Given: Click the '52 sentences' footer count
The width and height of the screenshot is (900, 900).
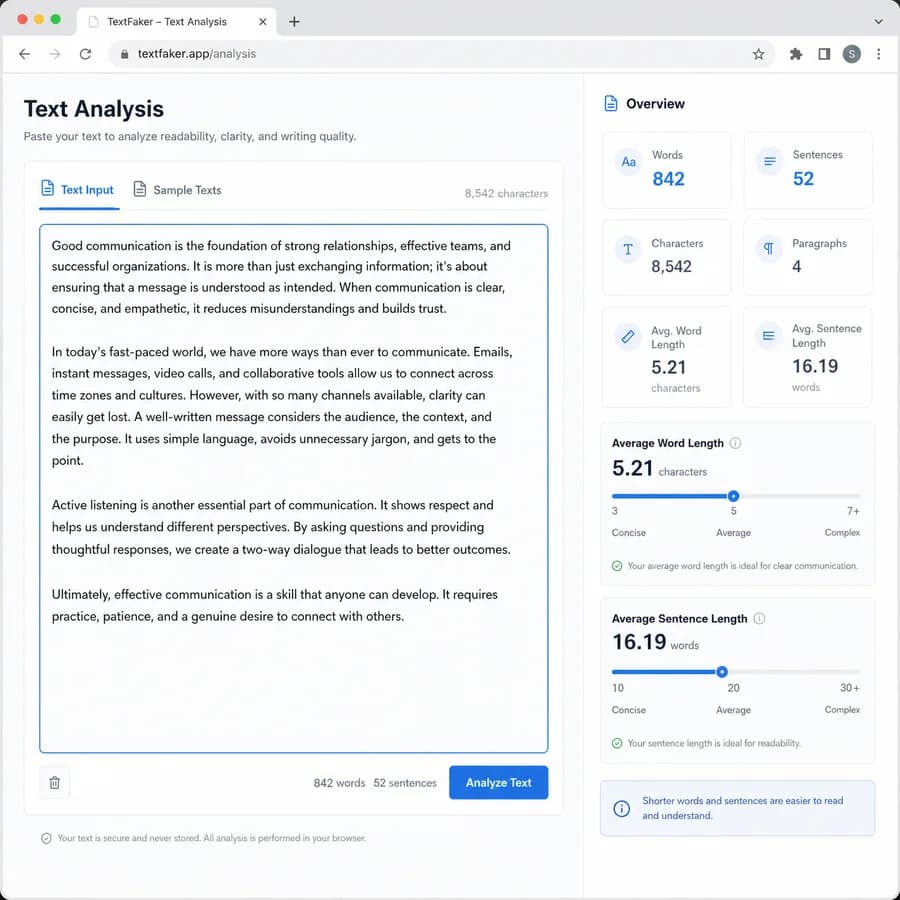Looking at the screenshot, I should (x=405, y=783).
